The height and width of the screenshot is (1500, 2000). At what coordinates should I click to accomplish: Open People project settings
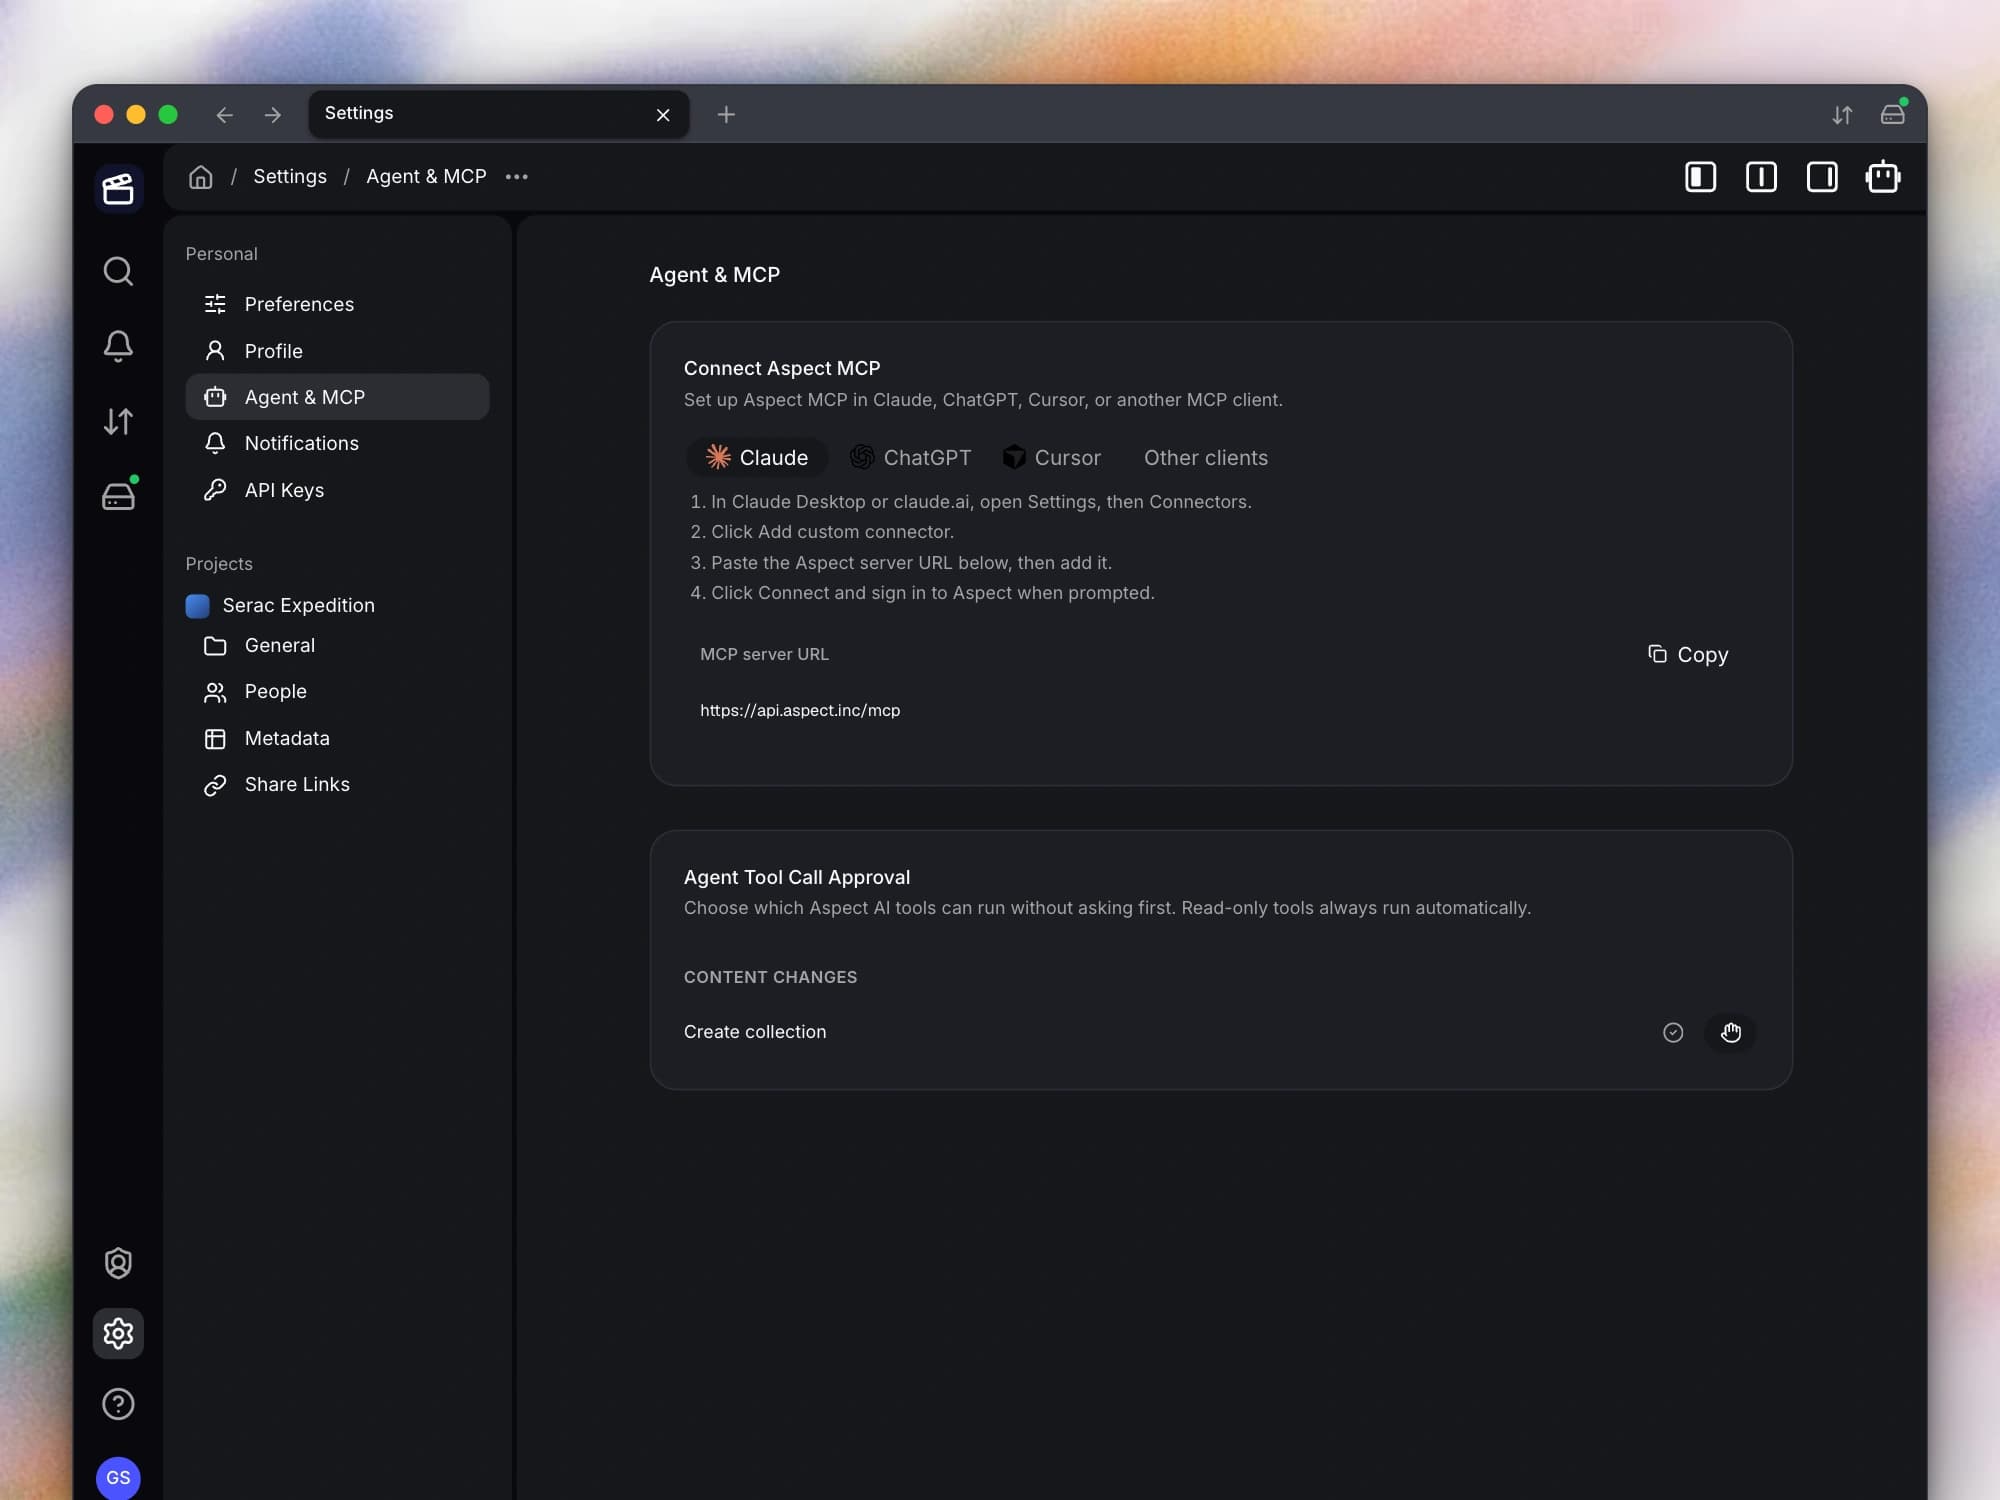pos(337,692)
